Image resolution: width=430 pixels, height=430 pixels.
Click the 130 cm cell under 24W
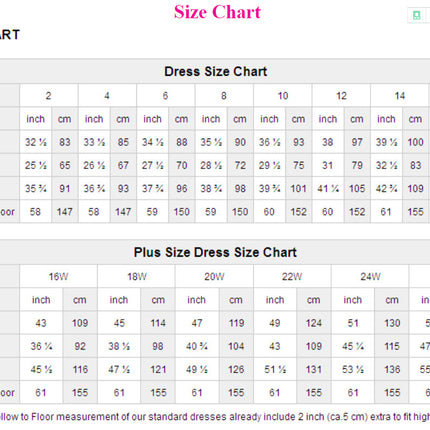pyautogui.click(x=392, y=323)
